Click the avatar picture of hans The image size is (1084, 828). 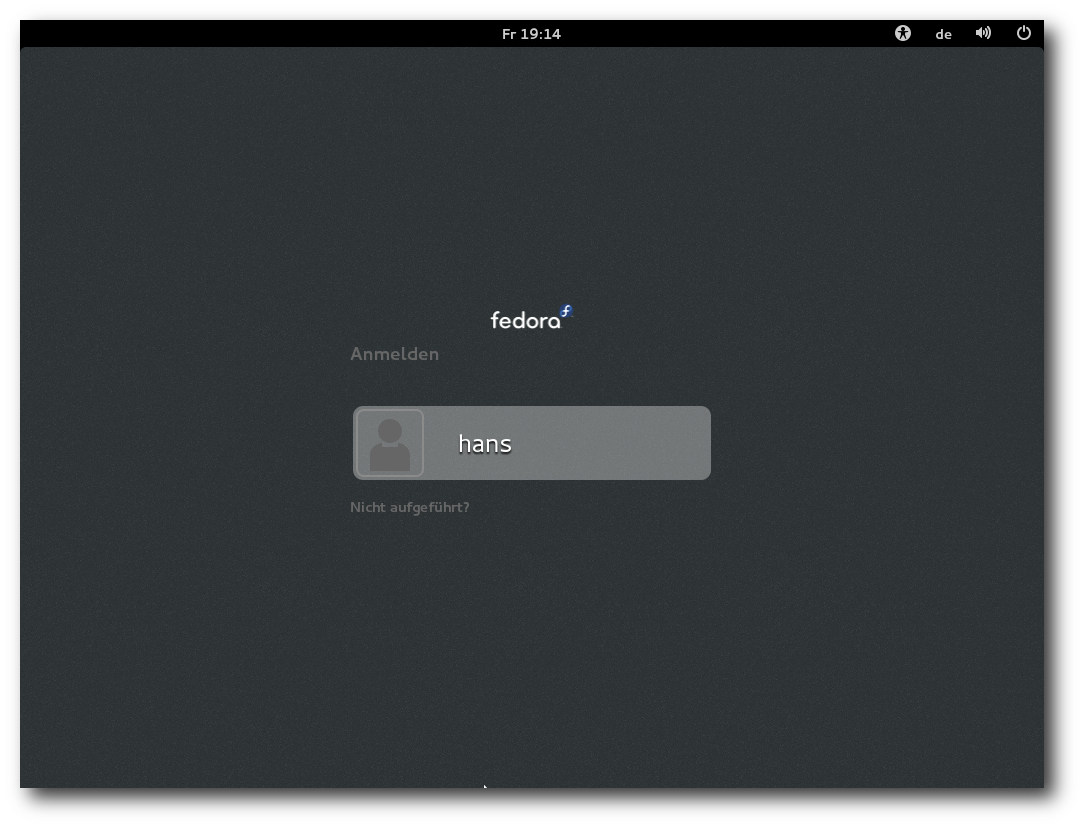click(390, 443)
